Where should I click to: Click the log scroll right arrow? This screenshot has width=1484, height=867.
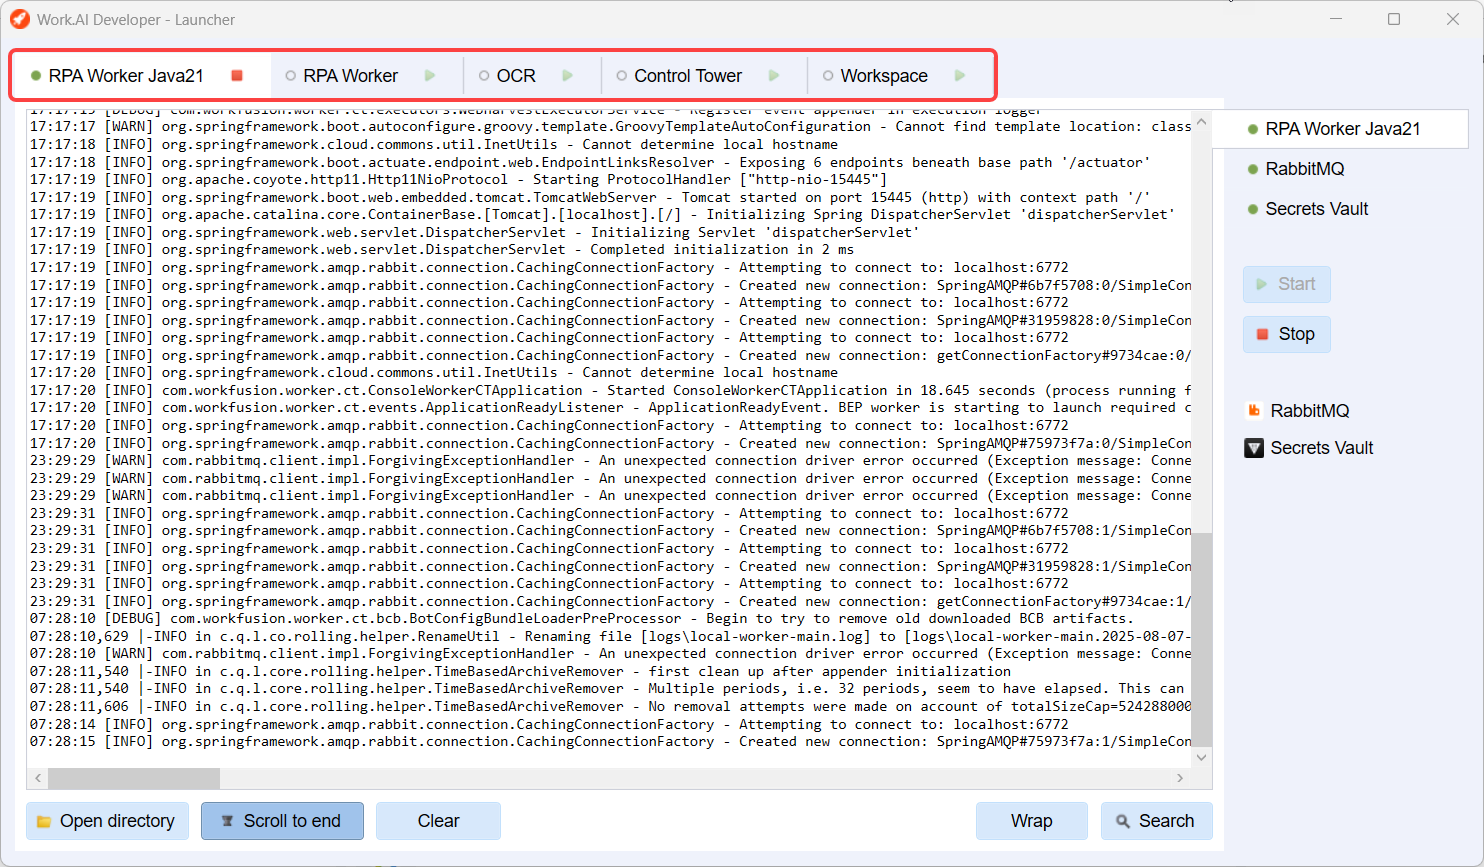tap(1180, 778)
